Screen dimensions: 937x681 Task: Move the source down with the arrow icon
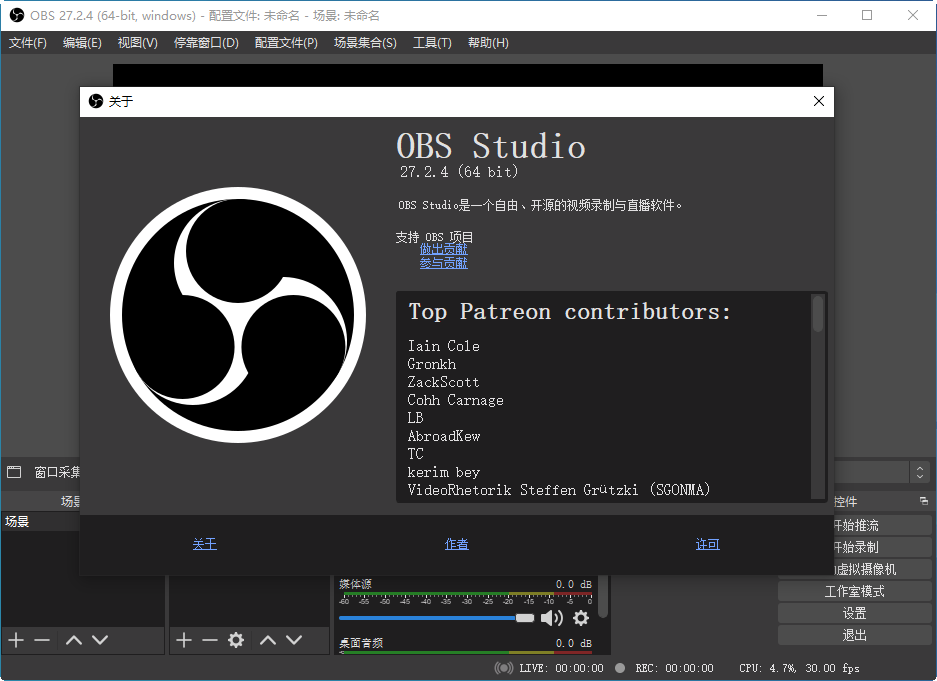(294, 640)
